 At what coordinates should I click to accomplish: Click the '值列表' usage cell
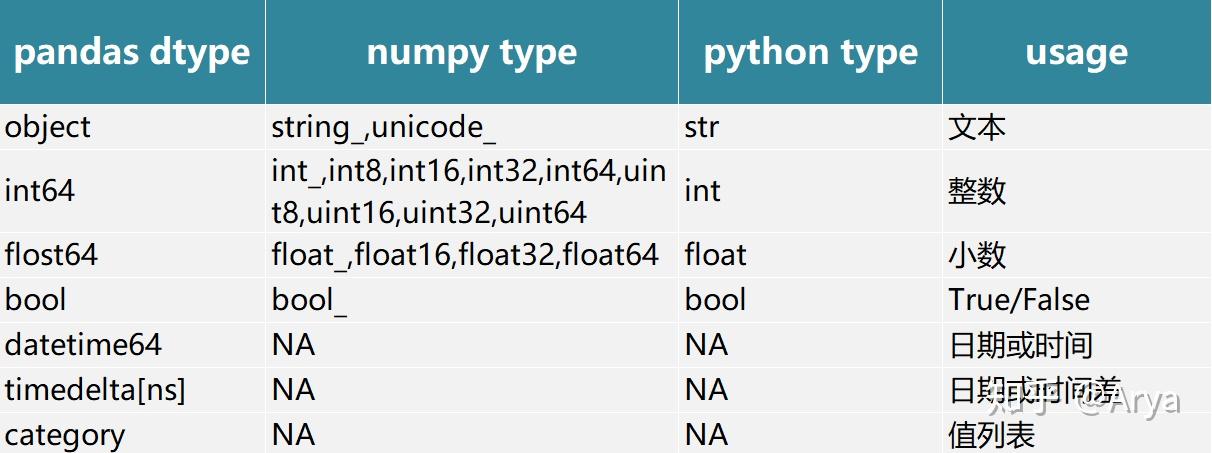pos(1077,434)
